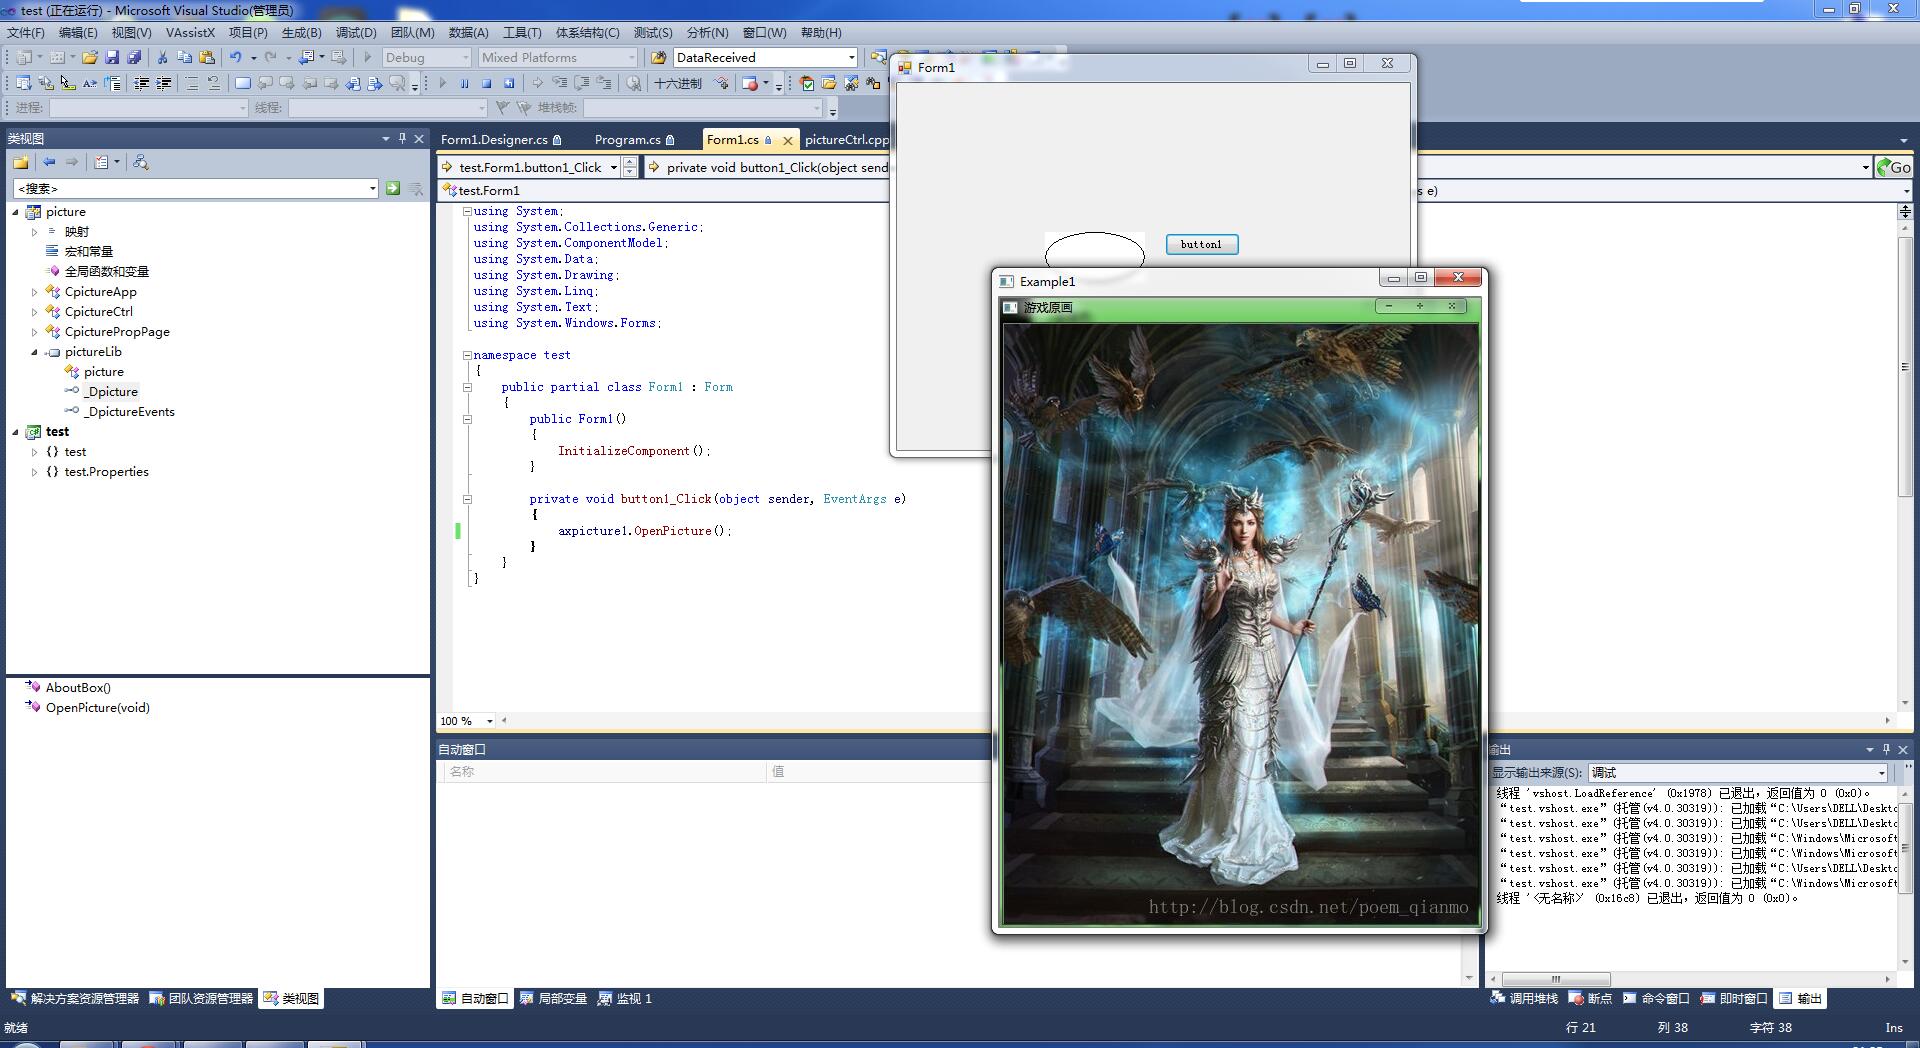The height and width of the screenshot is (1048, 1920).
Task: Click button1 in the Form1 window
Action: click(x=1201, y=244)
